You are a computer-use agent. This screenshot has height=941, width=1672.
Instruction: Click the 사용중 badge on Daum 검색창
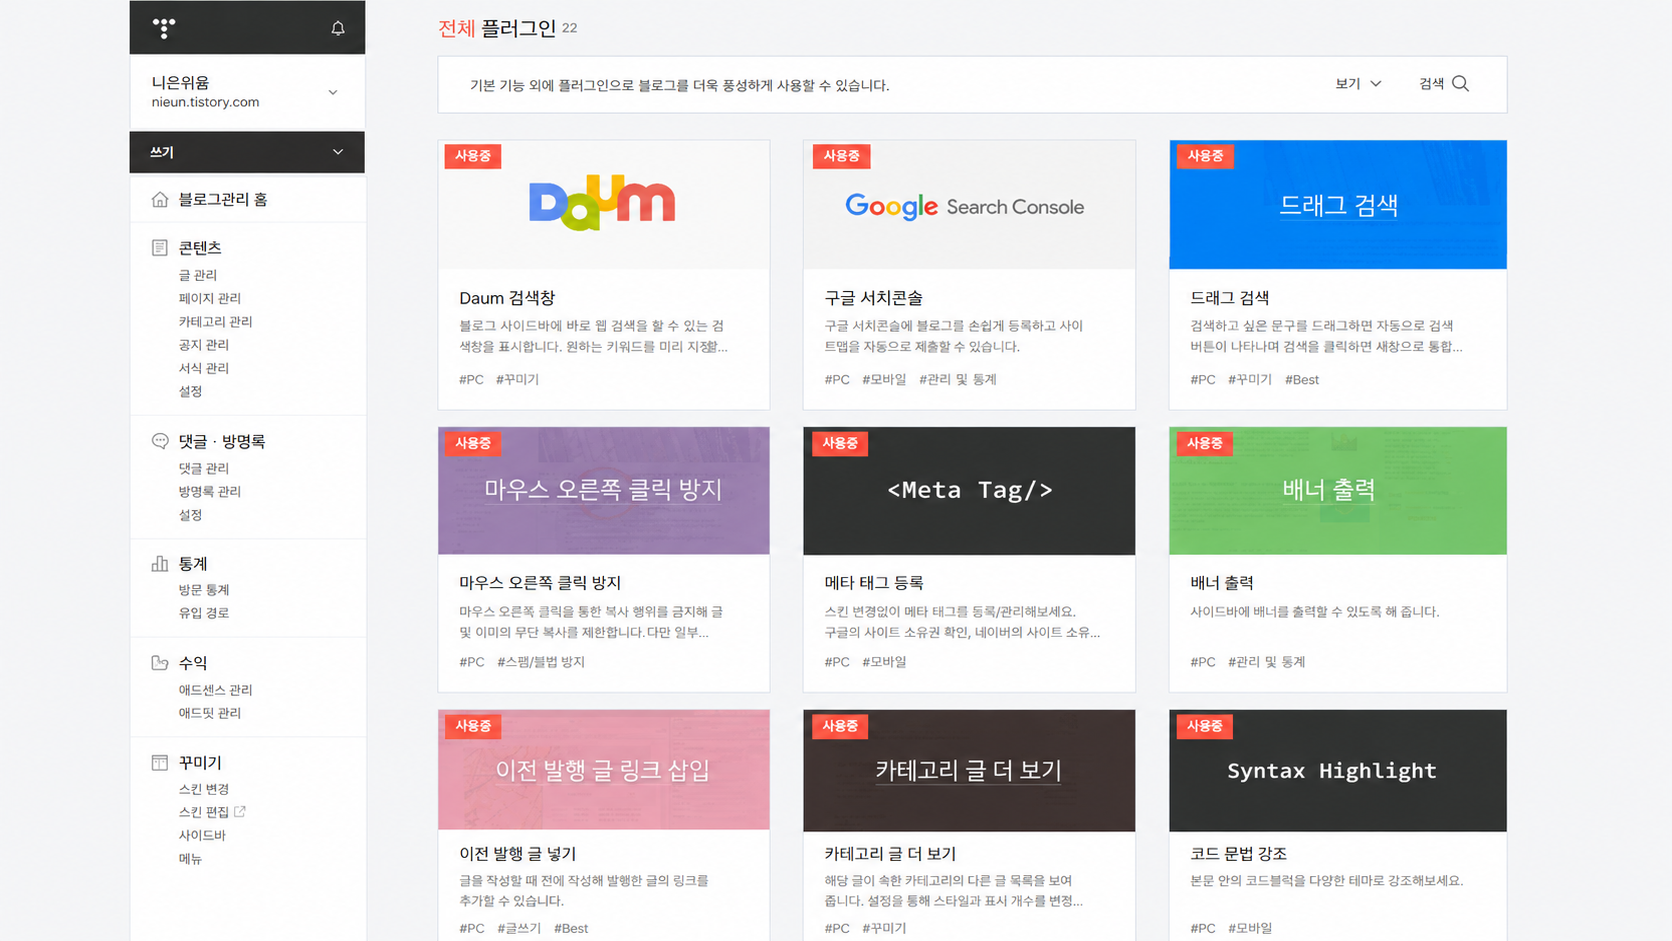473,156
